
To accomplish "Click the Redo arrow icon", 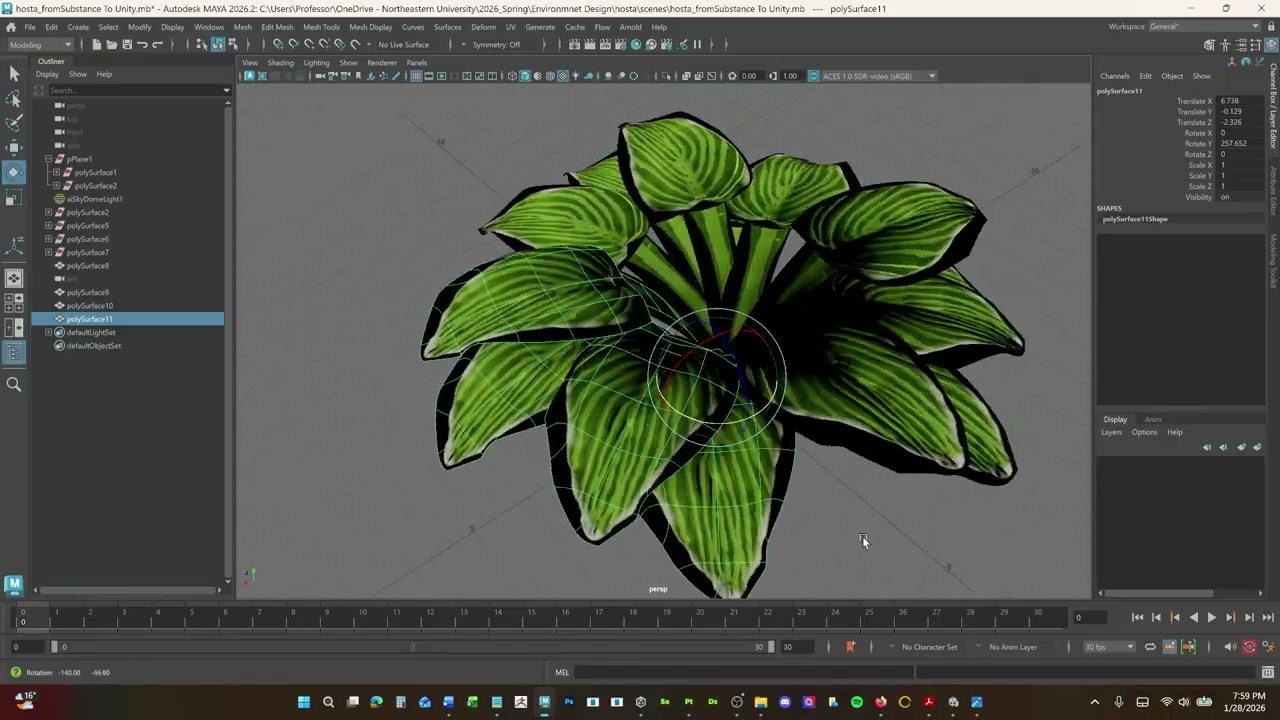I will pyautogui.click(x=157, y=44).
